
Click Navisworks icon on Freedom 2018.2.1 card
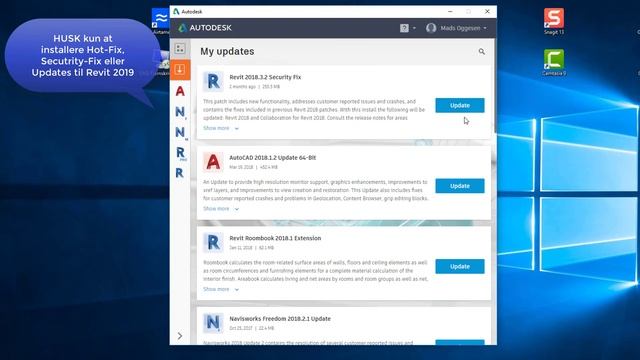click(x=213, y=322)
